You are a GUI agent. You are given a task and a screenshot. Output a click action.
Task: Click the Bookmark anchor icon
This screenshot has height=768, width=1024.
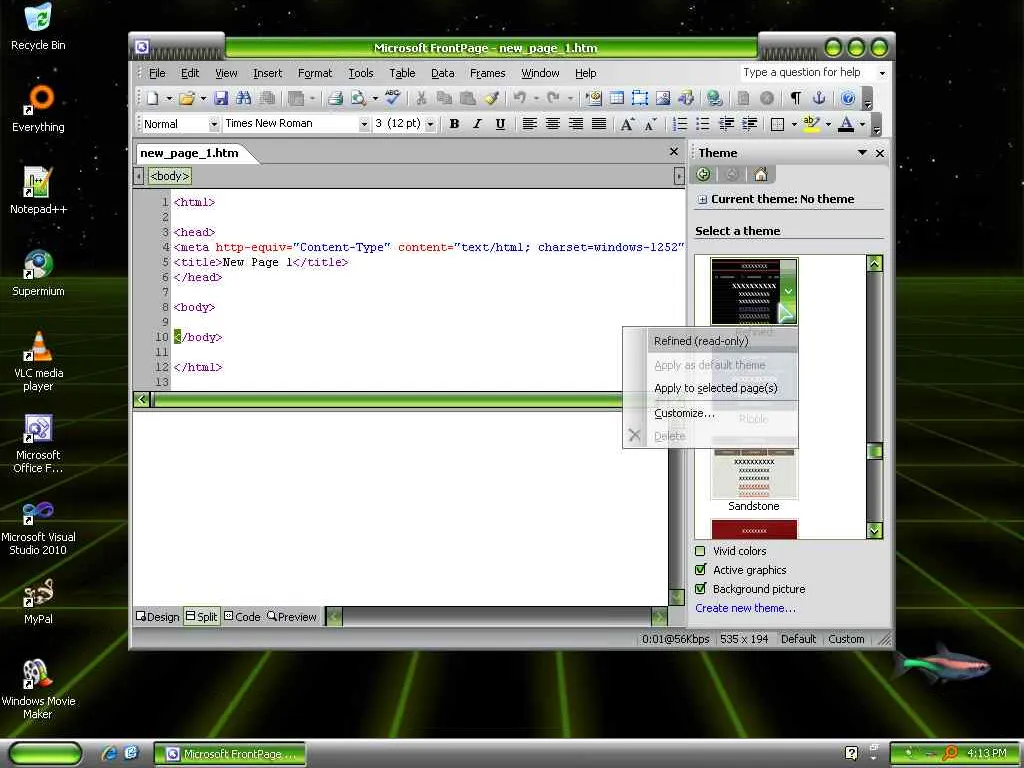819,98
